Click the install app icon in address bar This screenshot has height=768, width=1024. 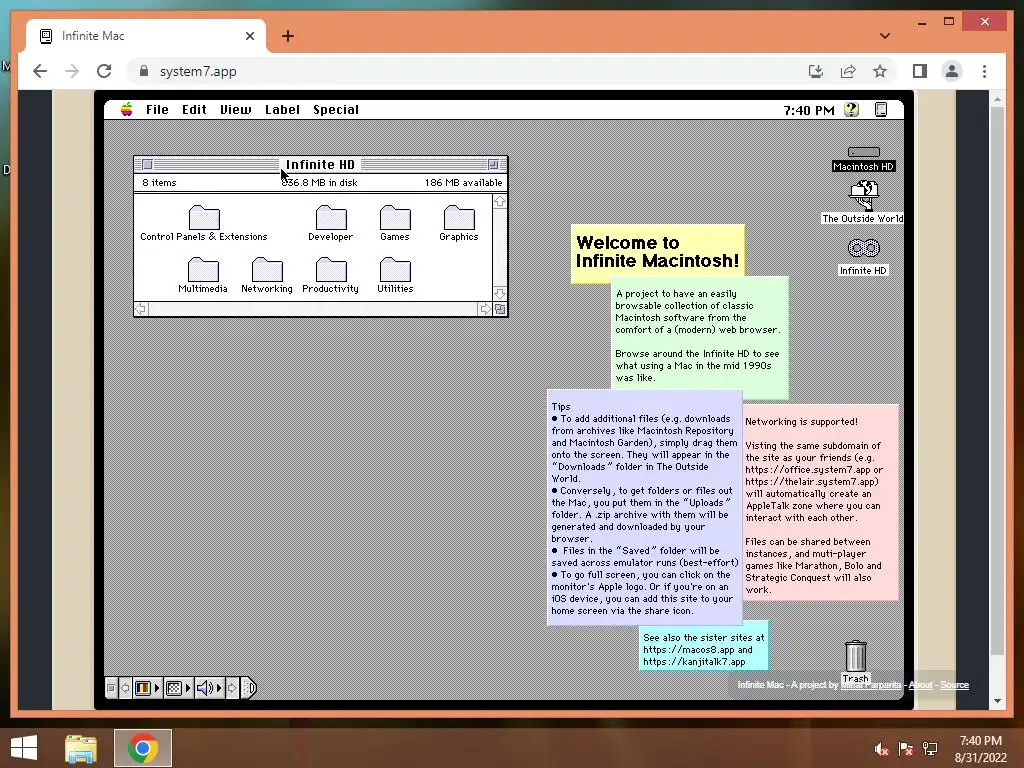point(816,71)
